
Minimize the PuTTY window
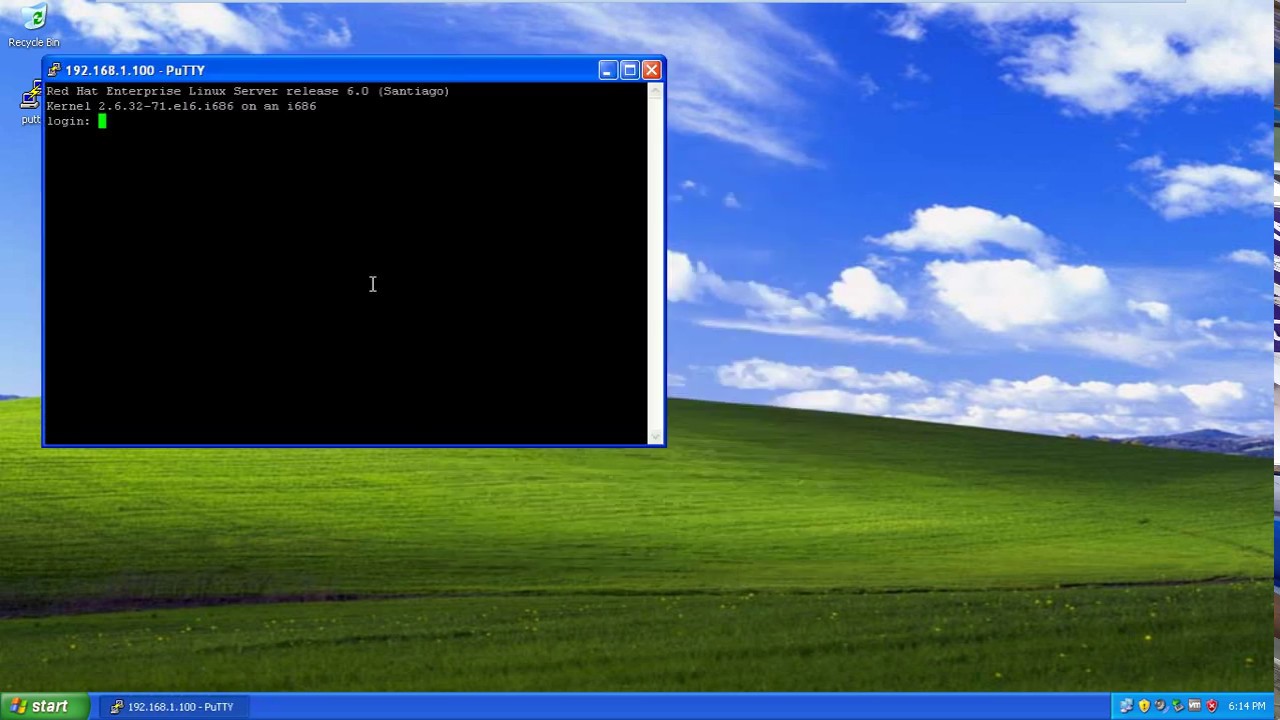pos(607,70)
